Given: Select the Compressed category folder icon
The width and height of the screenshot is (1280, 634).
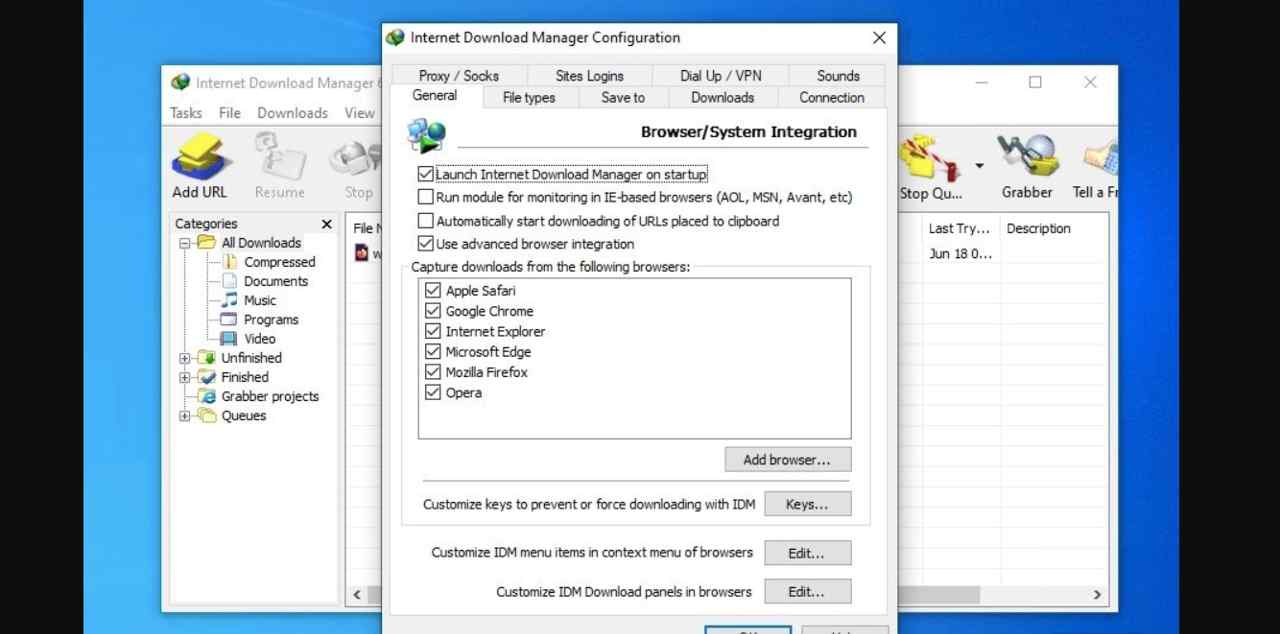Looking at the screenshot, I should click(x=228, y=262).
